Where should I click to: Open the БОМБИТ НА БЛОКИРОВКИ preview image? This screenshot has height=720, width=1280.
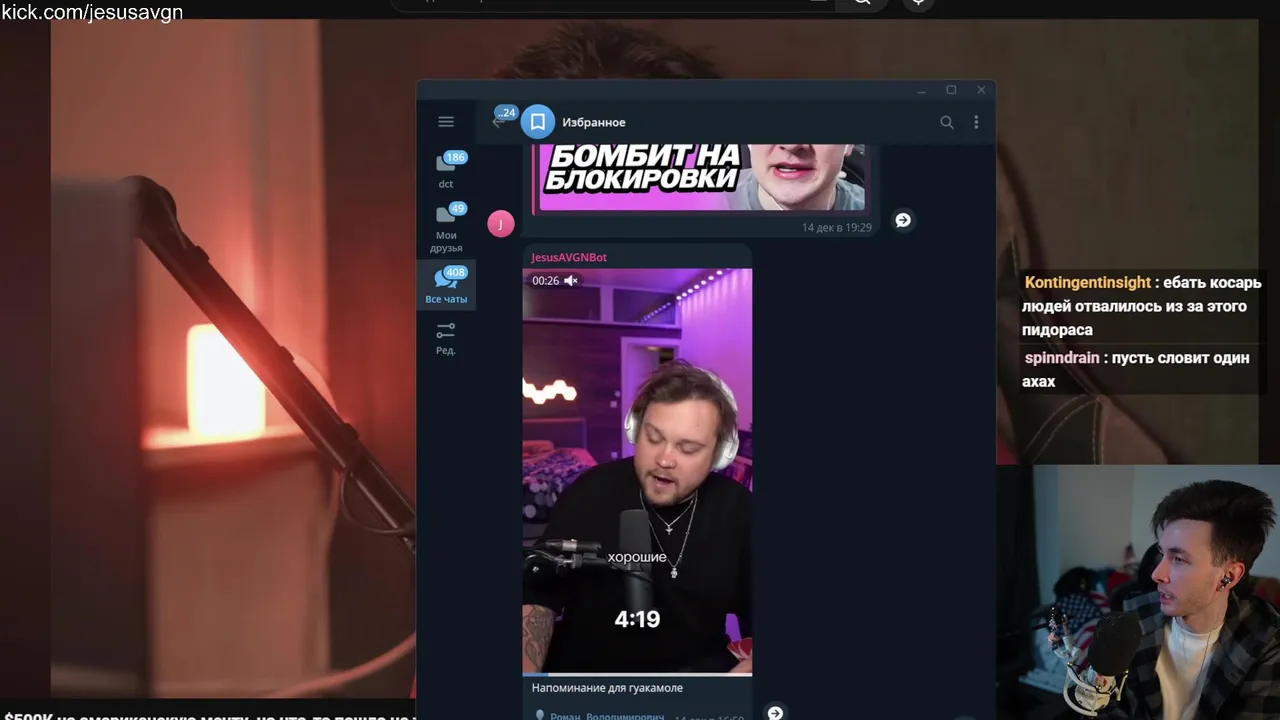(702, 177)
